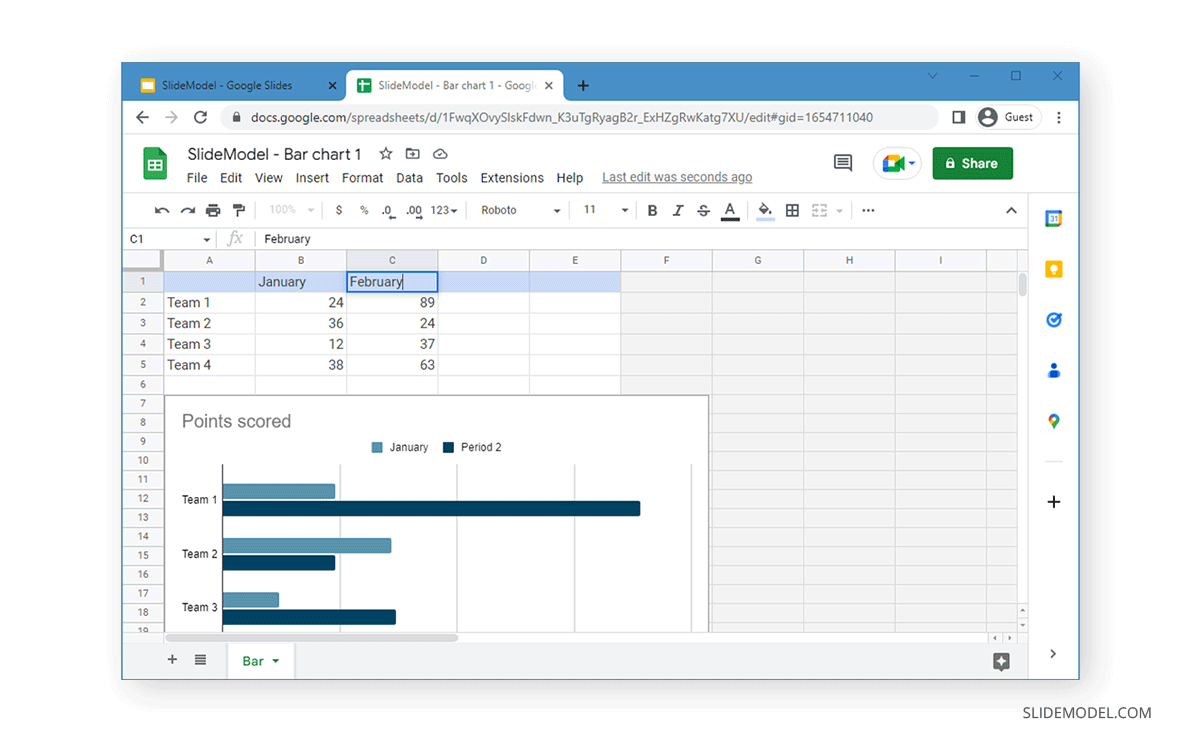The width and height of the screenshot is (1200, 743).
Task: Open Google Calendar in the side panel
Action: tap(1053, 218)
